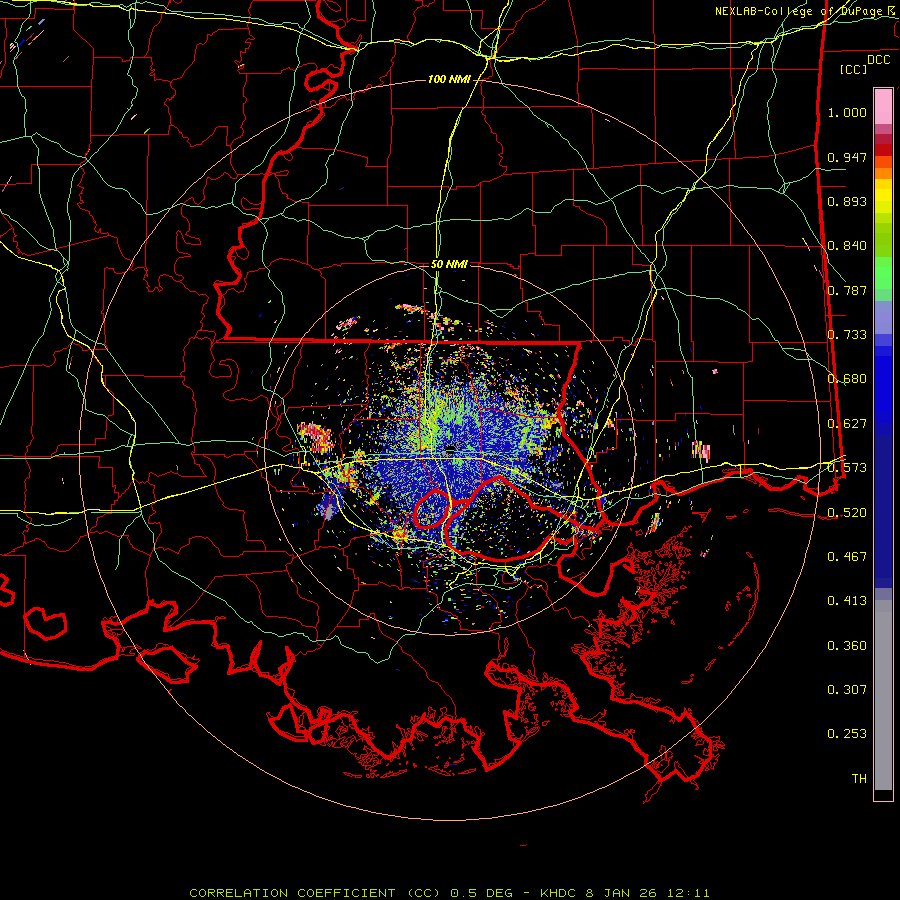Click the [CC] legend heading
The width and height of the screenshot is (900, 900).
point(853,69)
